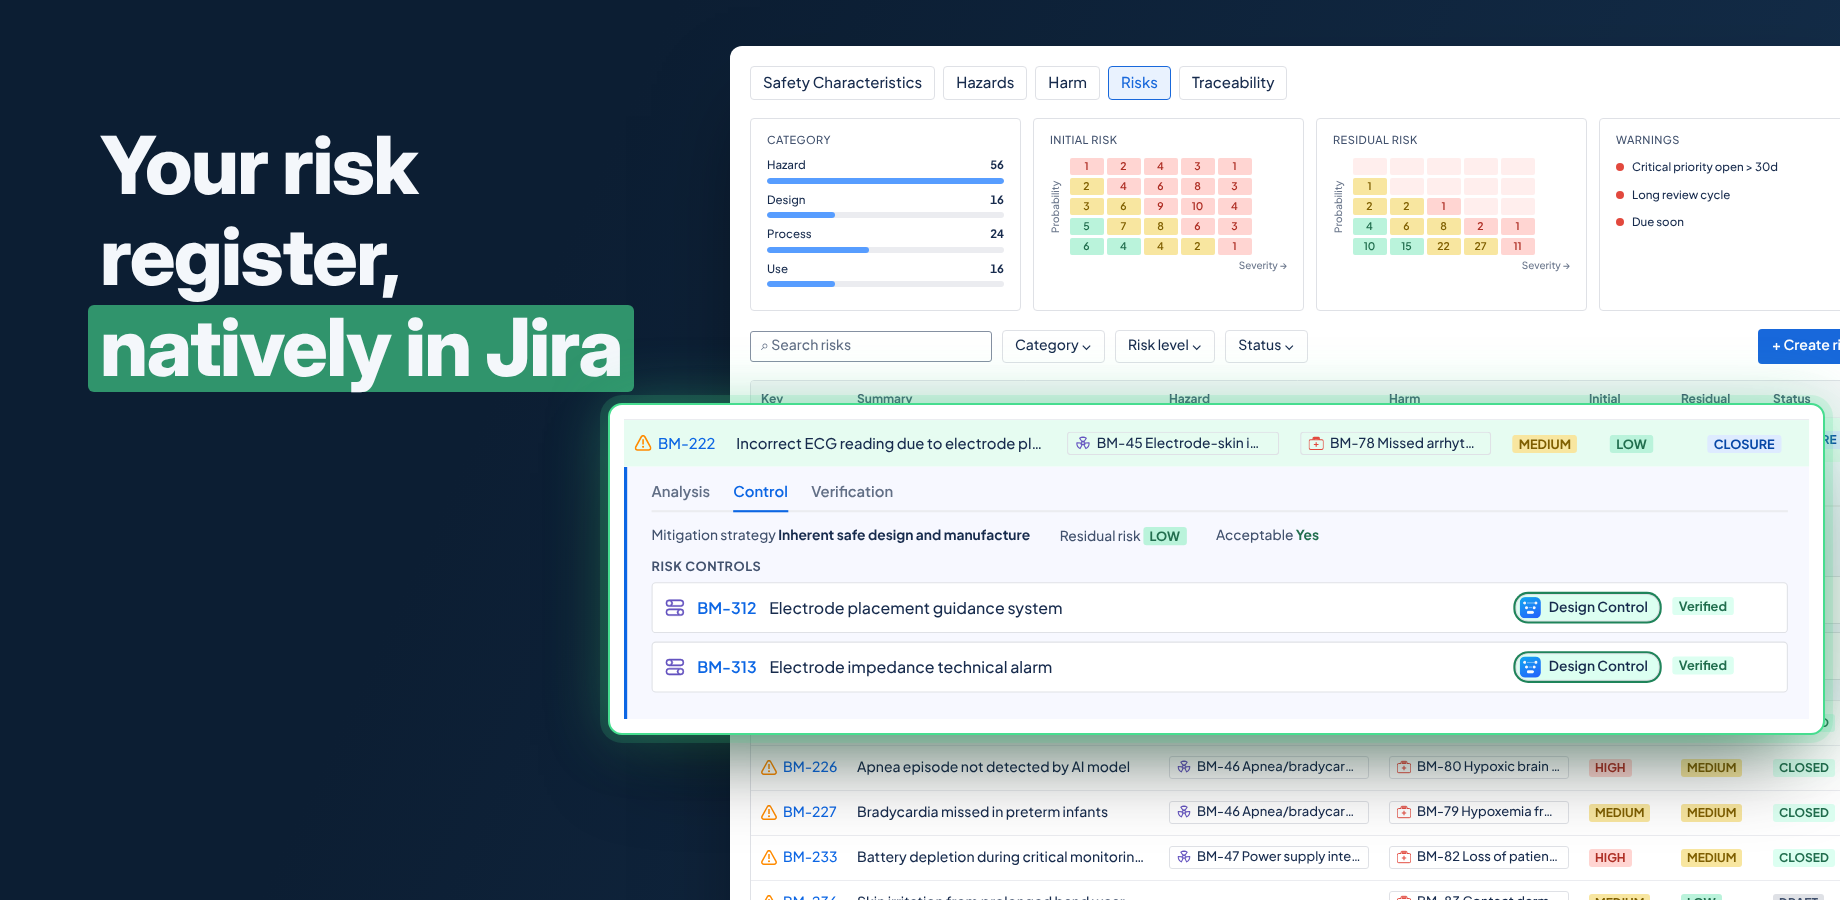The height and width of the screenshot is (900, 1840).
Task: Select the Risks tab
Action: tap(1139, 83)
